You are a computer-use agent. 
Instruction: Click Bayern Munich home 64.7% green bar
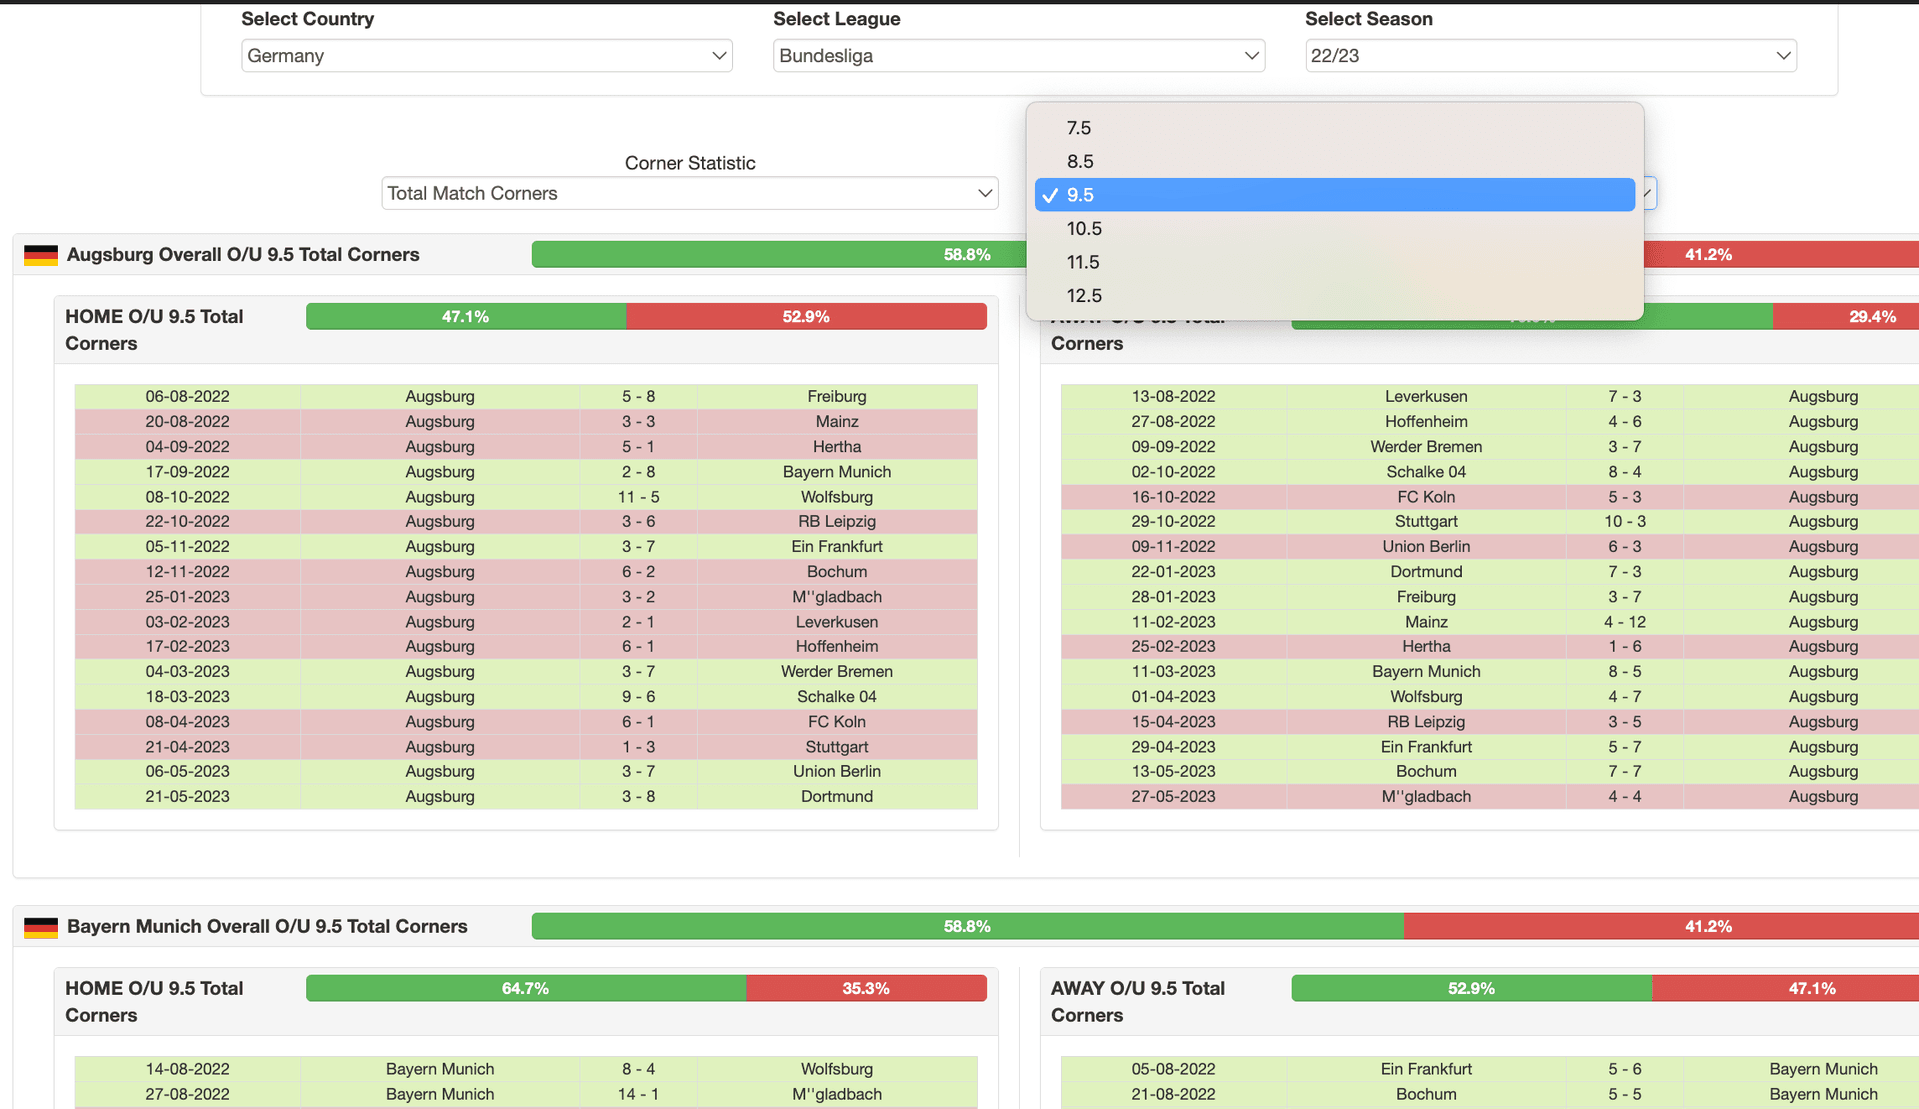(526, 989)
